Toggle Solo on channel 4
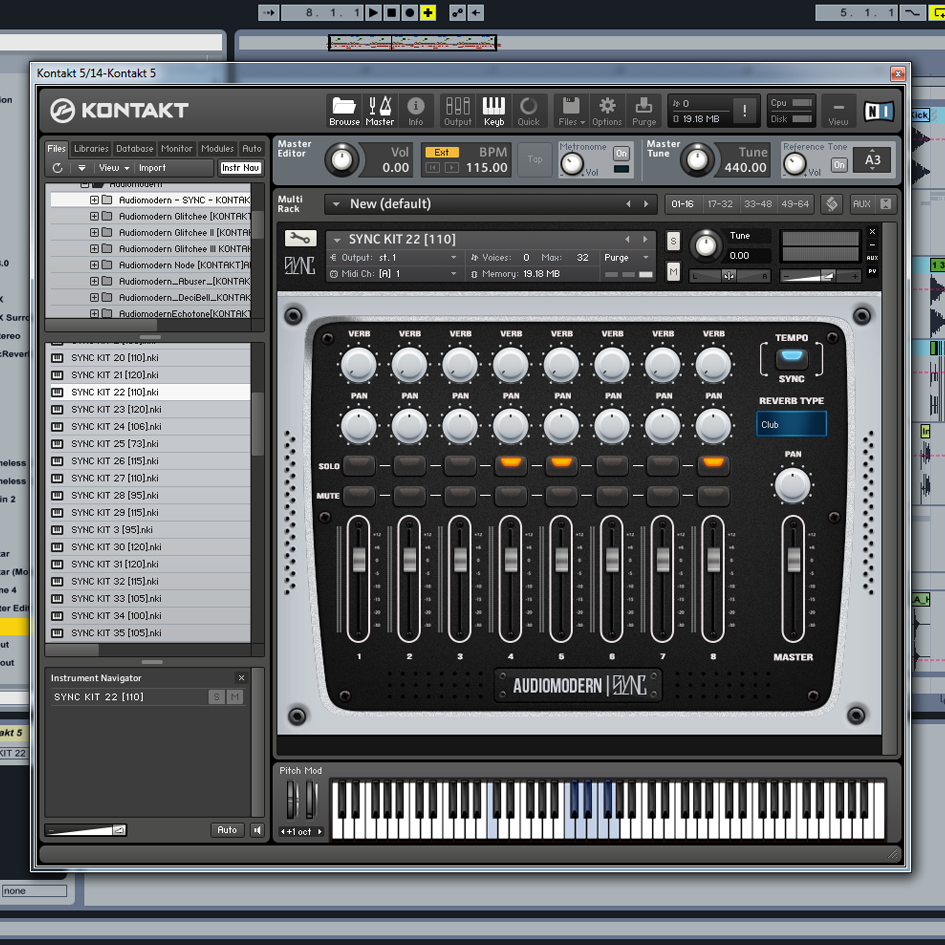The height and width of the screenshot is (945, 945). pos(510,464)
